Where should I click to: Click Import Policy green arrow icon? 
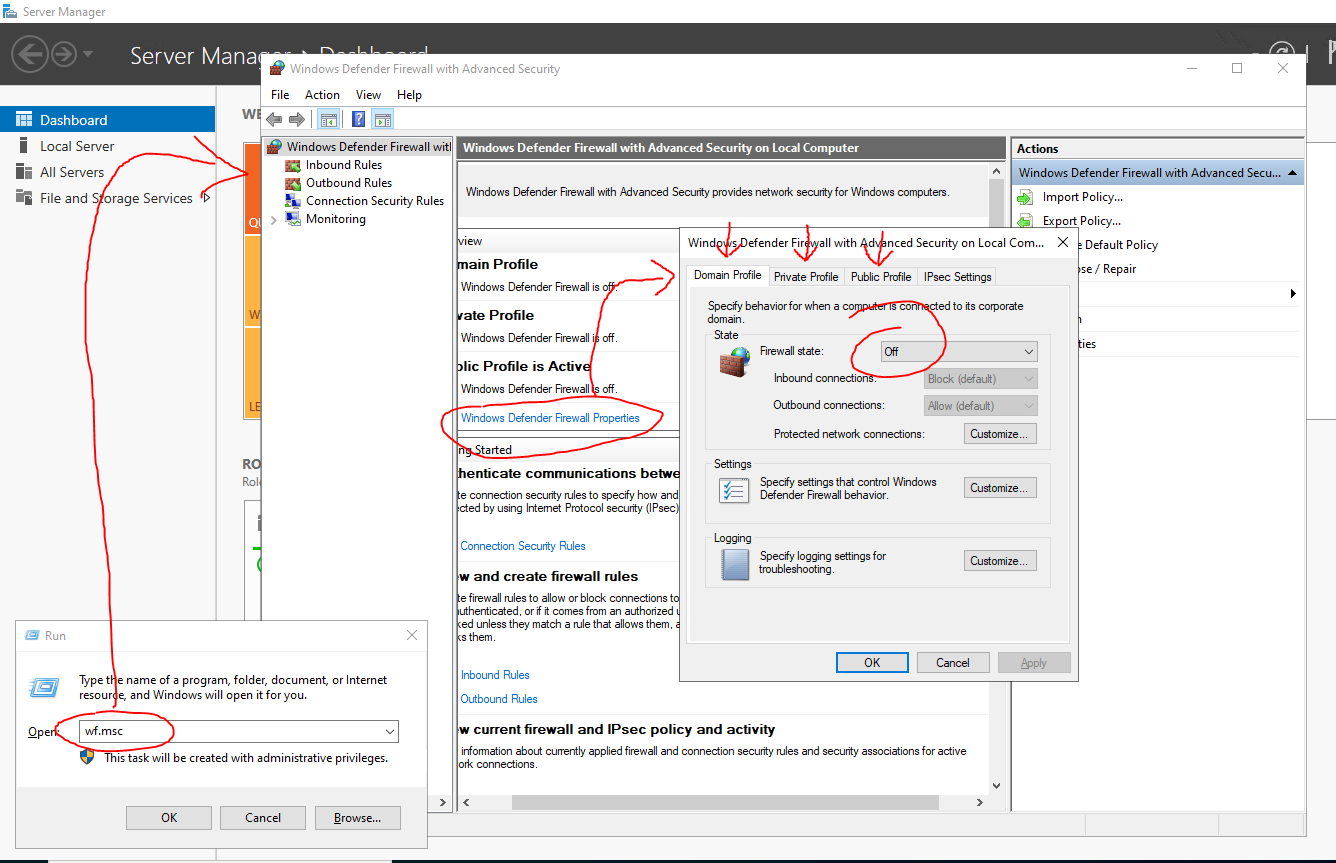(1026, 197)
